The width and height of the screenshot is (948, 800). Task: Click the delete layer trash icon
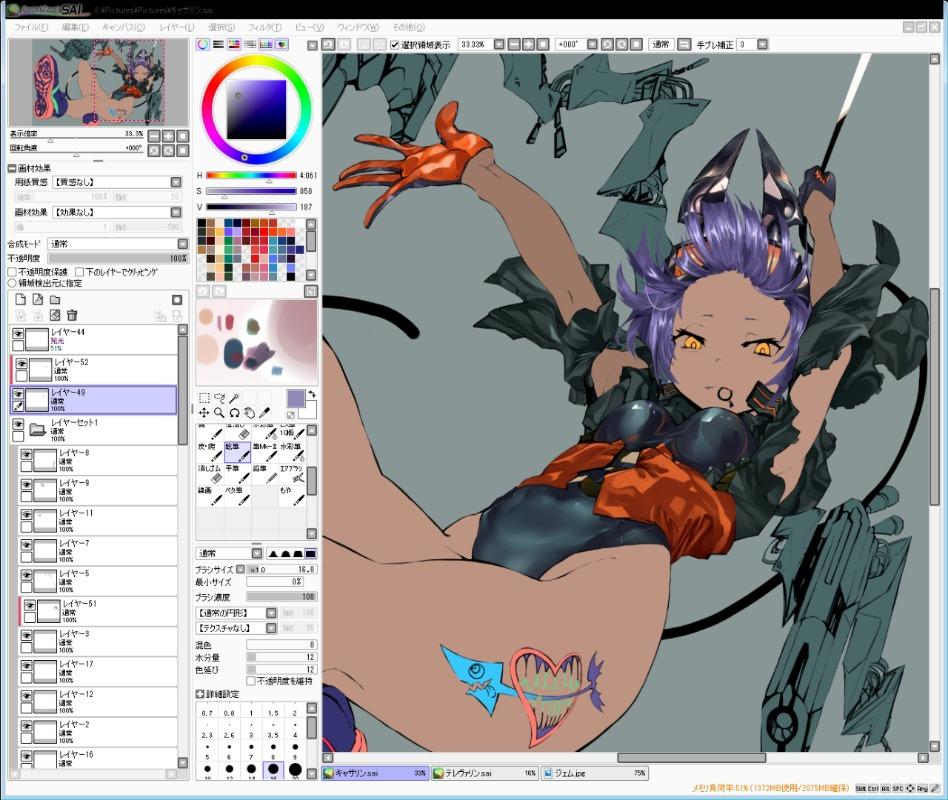pos(72,315)
